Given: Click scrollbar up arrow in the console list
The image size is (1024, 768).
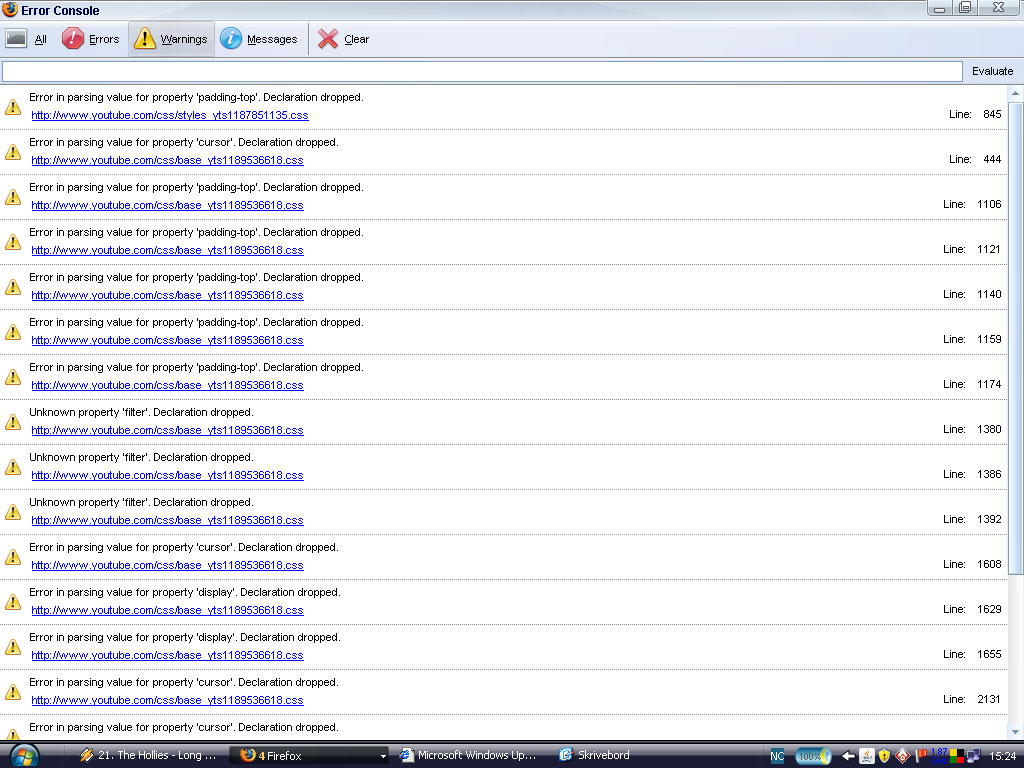Looking at the screenshot, I should click(x=1016, y=94).
